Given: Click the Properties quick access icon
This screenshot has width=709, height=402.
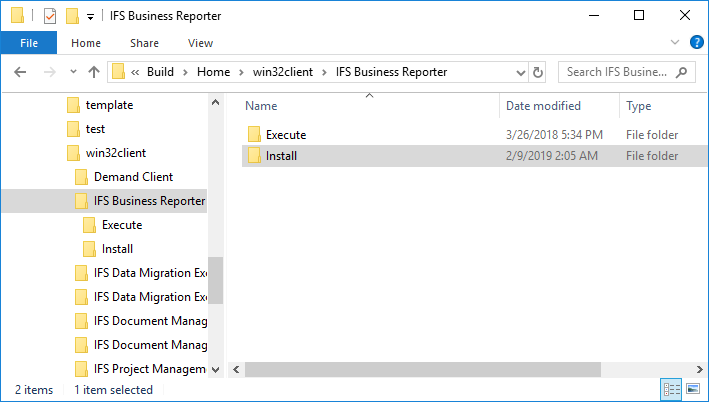Looking at the screenshot, I should pyautogui.click(x=50, y=16).
